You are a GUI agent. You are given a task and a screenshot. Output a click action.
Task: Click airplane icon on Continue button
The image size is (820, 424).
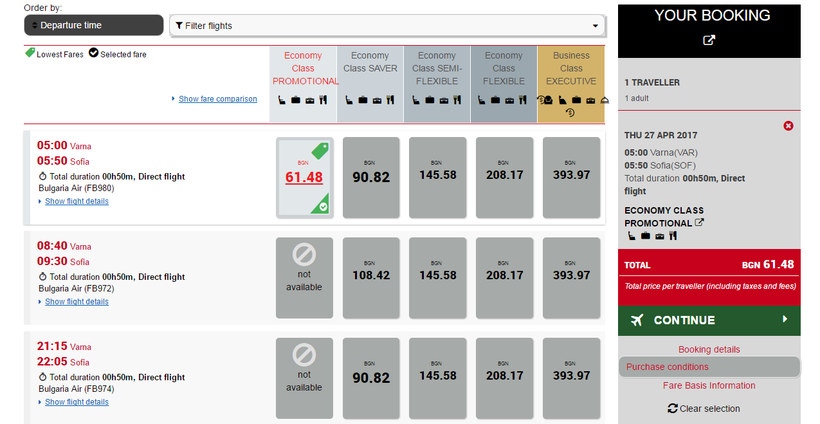(x=637, y=320)
